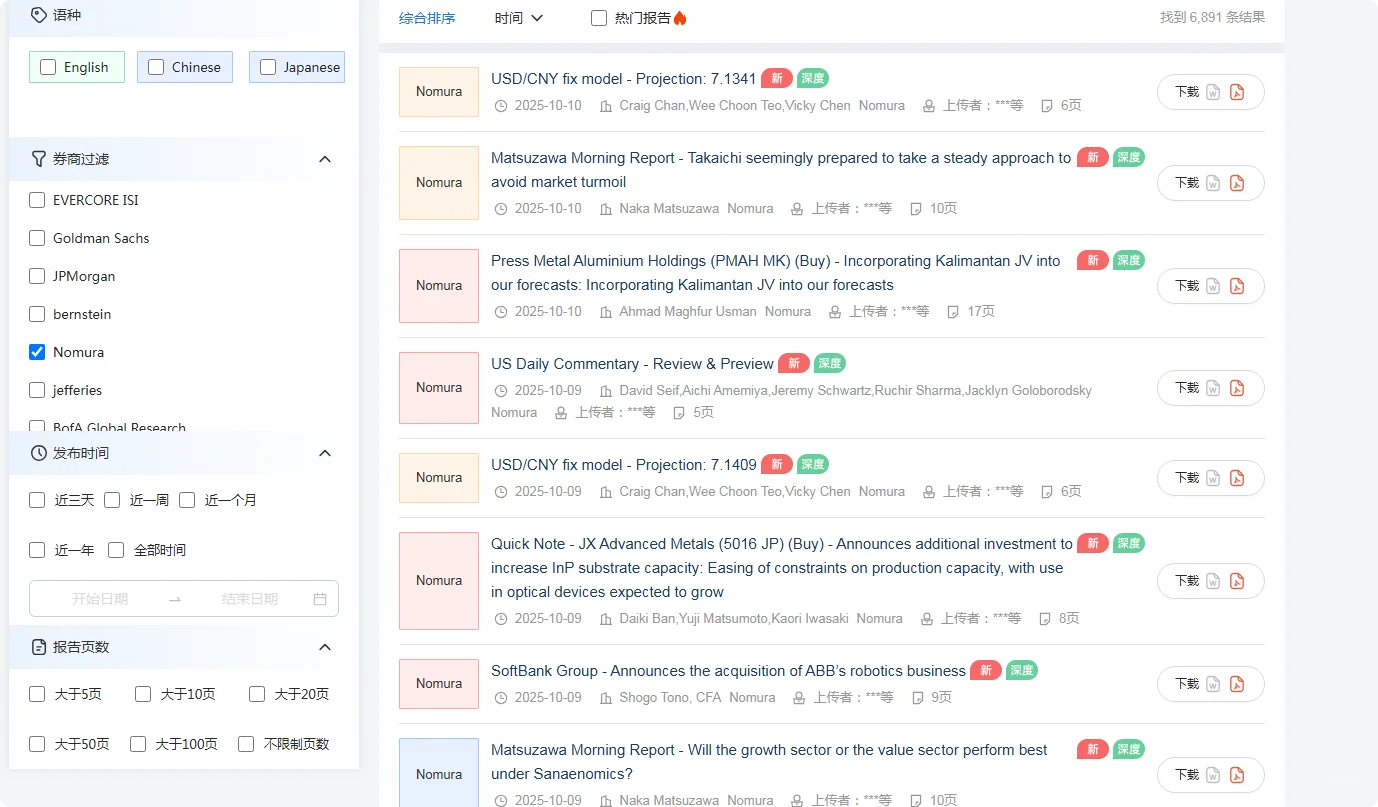This screenshot has height=807, width=1378.
Task: Tick the English language checkbox
Action: (48, 67)
